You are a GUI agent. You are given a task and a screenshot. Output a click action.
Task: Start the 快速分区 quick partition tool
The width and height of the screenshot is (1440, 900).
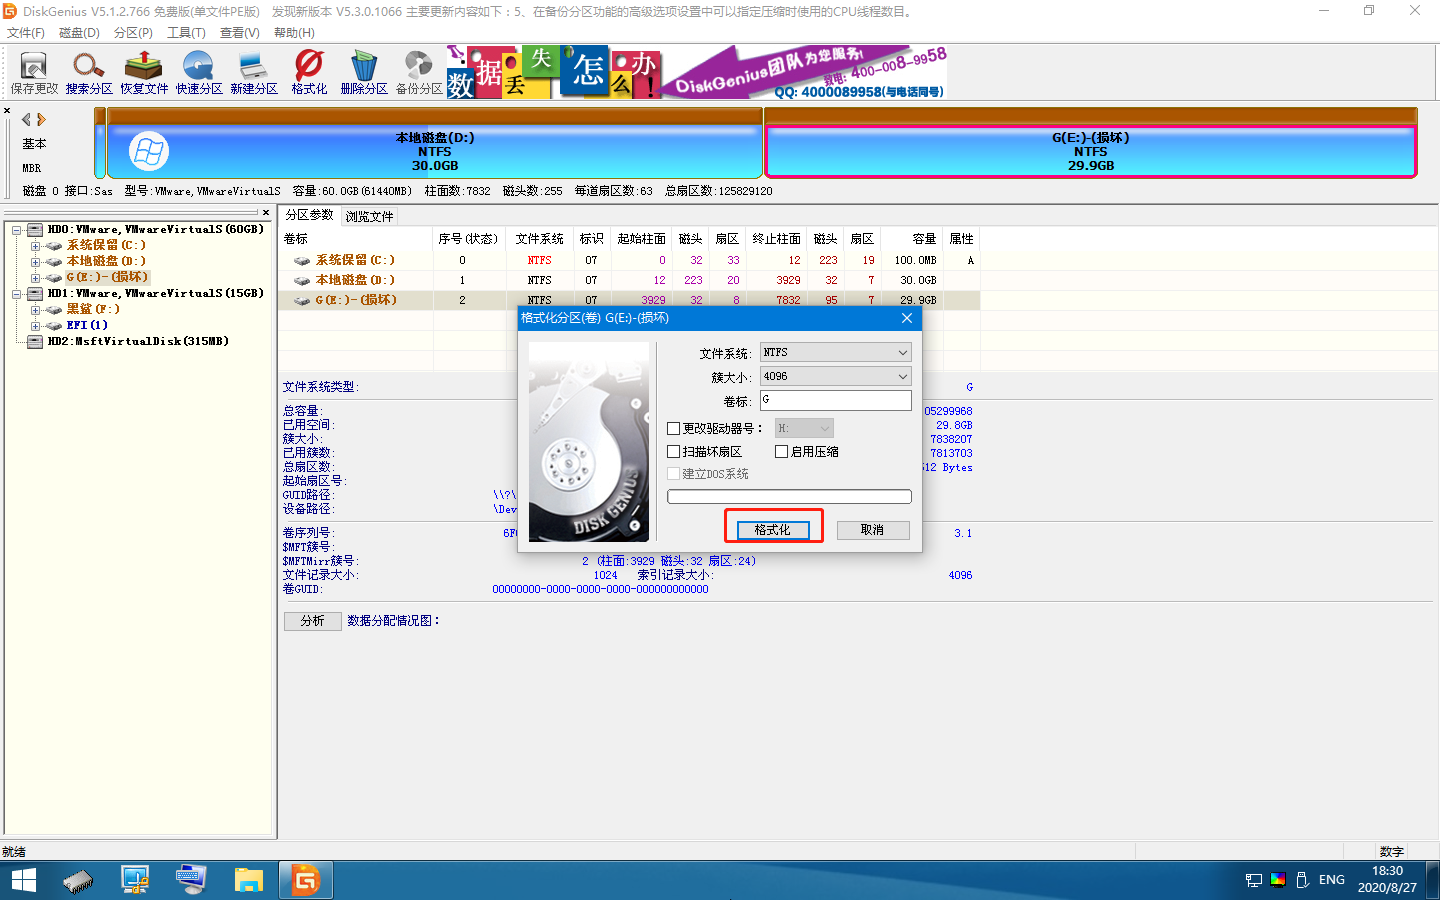[x=199, y=73]
